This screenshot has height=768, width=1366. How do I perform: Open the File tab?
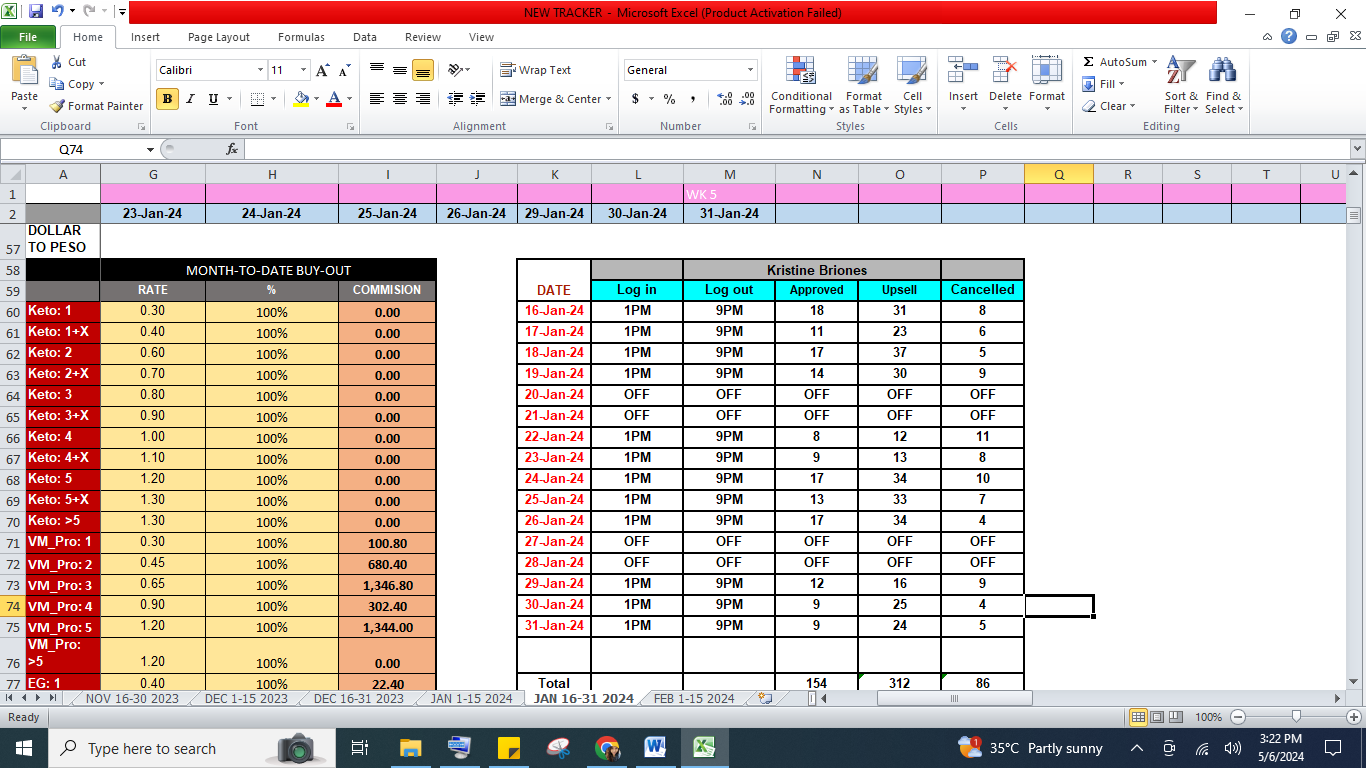(x=28, y=37)
